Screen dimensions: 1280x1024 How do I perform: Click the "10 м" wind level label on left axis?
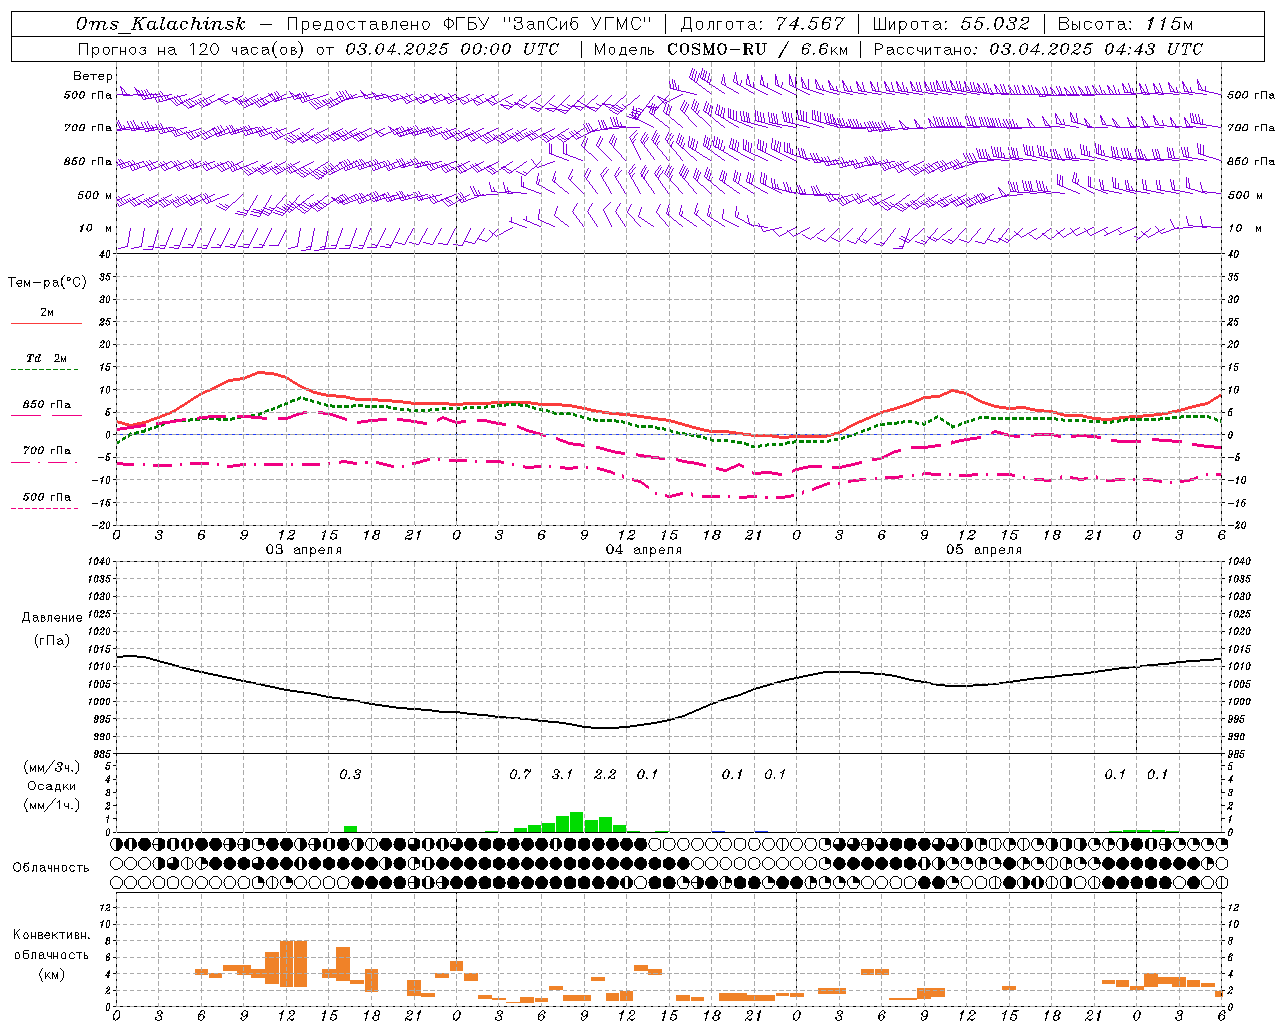coord(95,229)
